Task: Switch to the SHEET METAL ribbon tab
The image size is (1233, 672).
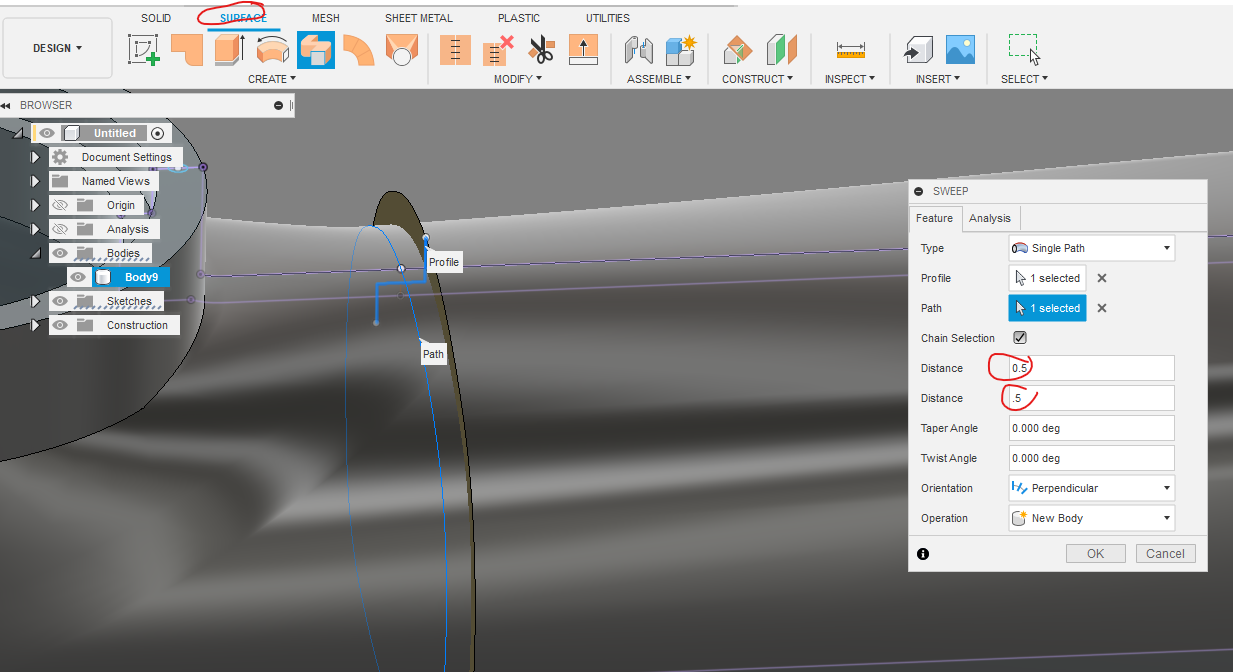Action: click(x=418, y=17)
